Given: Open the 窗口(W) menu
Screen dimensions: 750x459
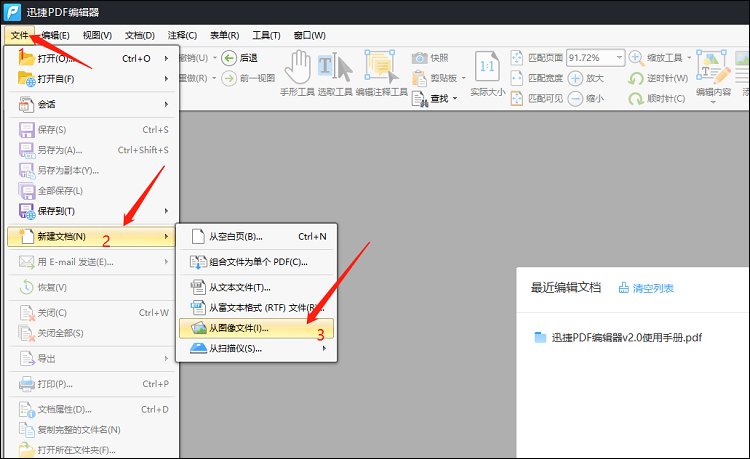Looking at the screenshot, I should (309, 35).
